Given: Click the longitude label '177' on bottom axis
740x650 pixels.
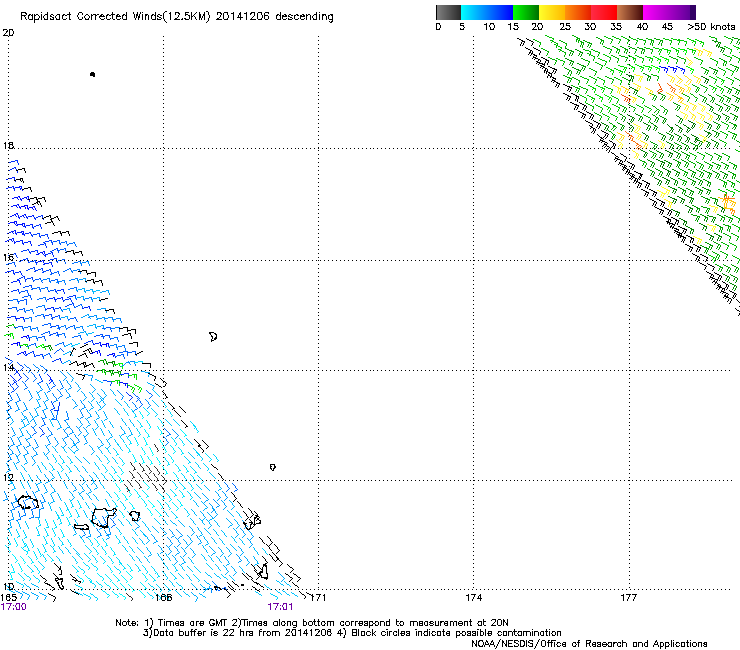Looking at the screenshot, I should [629, 598].
